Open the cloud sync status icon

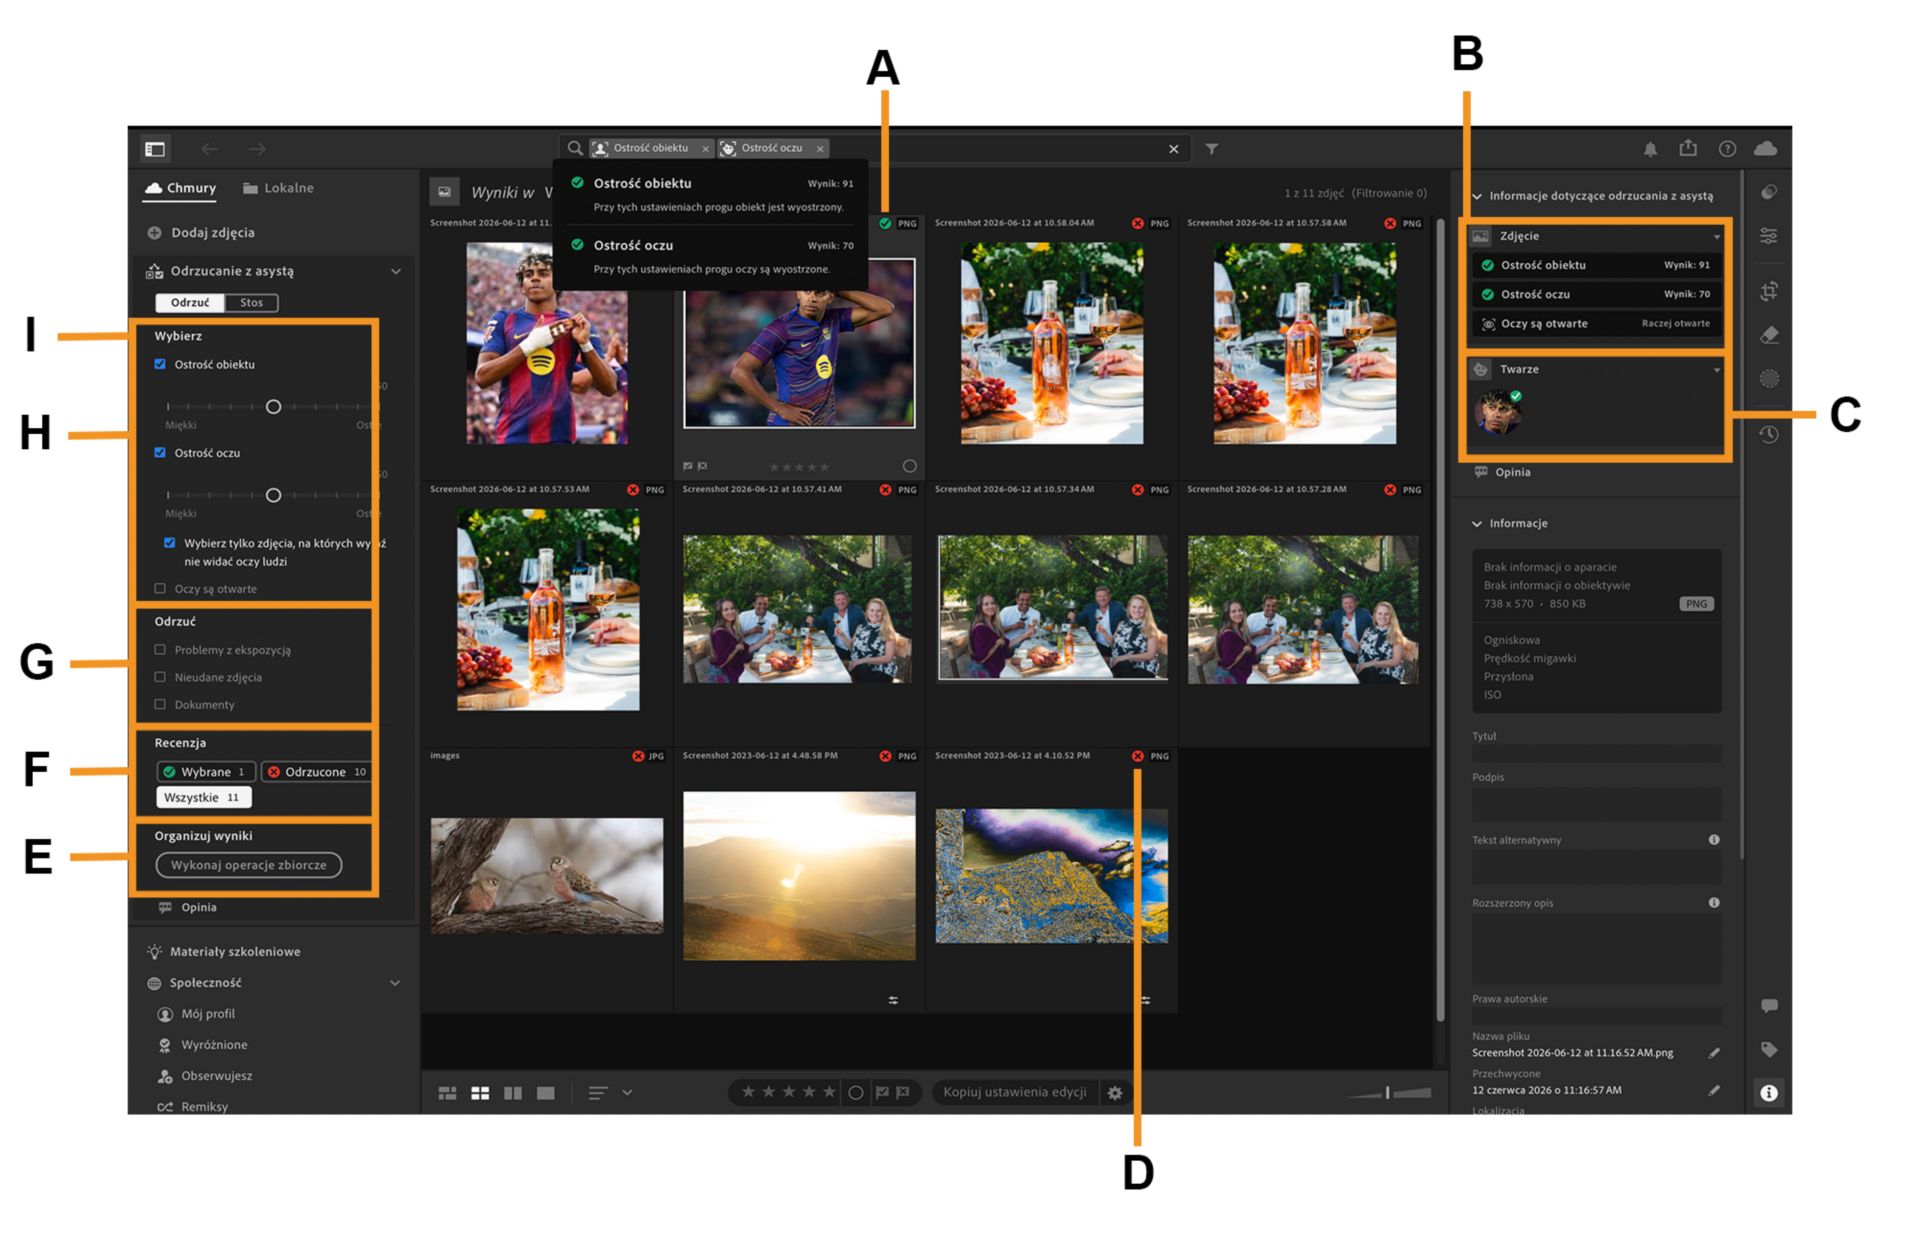(1766, 148)
